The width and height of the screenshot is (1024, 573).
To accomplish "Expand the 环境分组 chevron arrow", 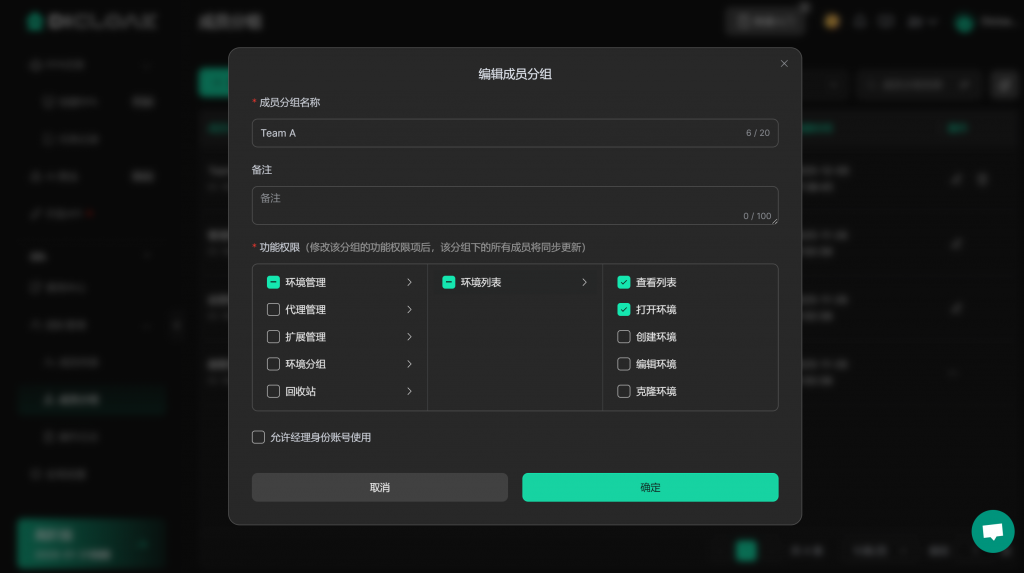I will click(409, 364).
